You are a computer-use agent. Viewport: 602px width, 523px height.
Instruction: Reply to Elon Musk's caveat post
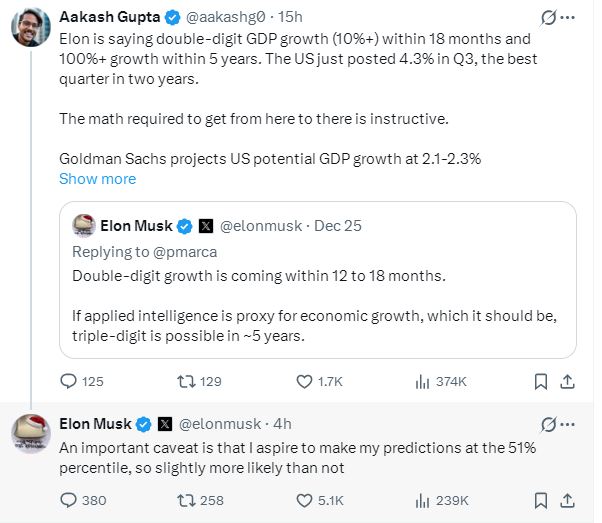tap(69, 500)
